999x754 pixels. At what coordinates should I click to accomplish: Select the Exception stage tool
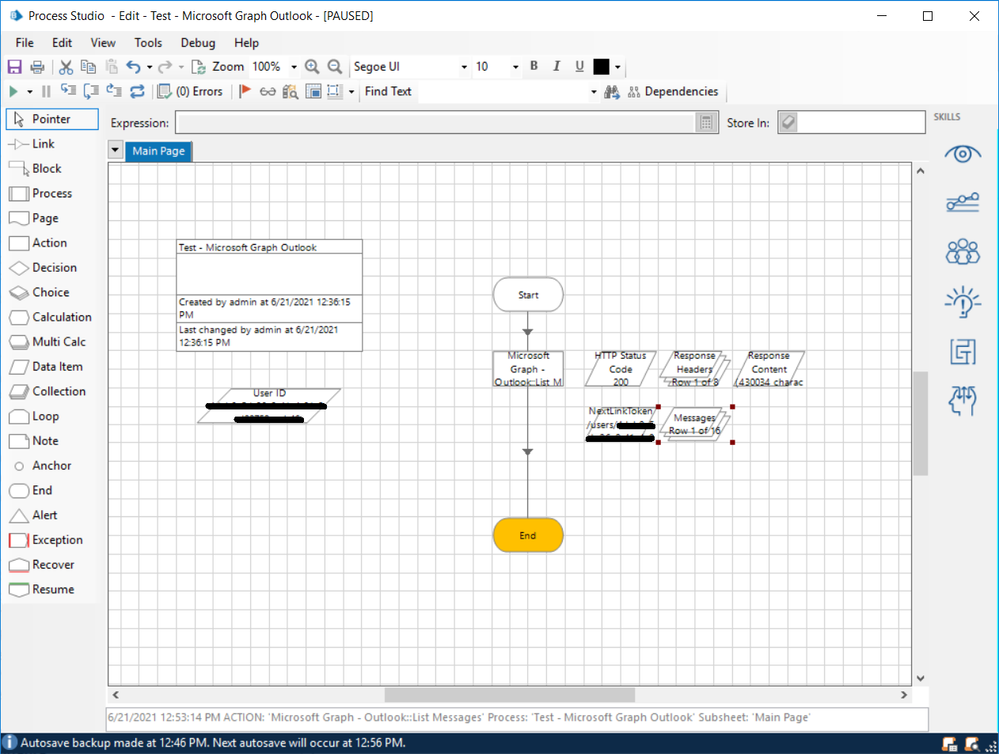coord(52,540)
